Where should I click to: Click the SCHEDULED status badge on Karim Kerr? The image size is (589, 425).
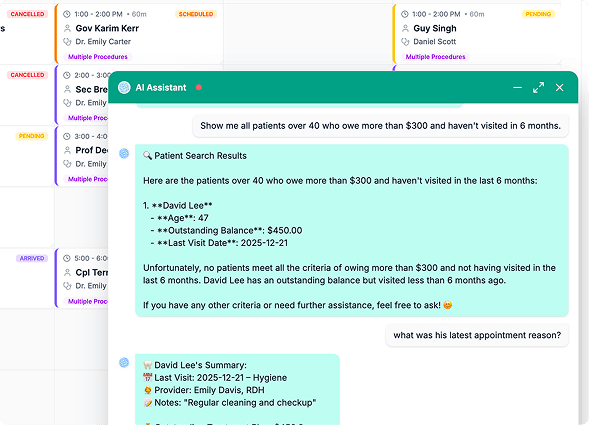(196, 14)
